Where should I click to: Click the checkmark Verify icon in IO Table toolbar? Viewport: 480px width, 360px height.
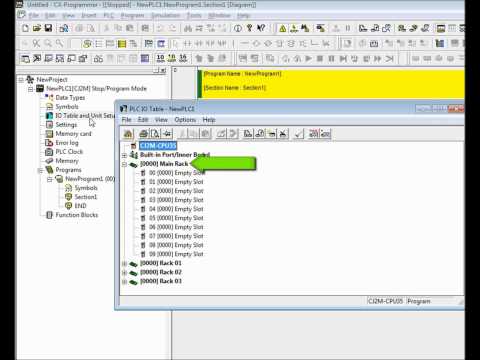[299, 134]
